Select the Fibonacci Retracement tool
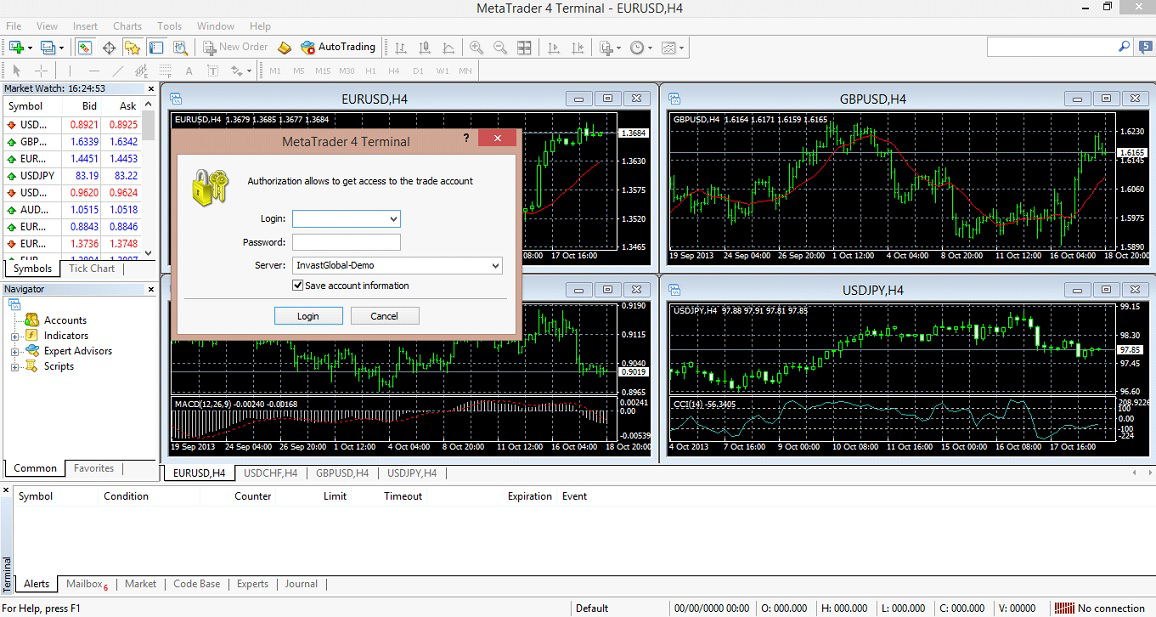Viewport: 1156px width, 617px height. pos(165,71)
